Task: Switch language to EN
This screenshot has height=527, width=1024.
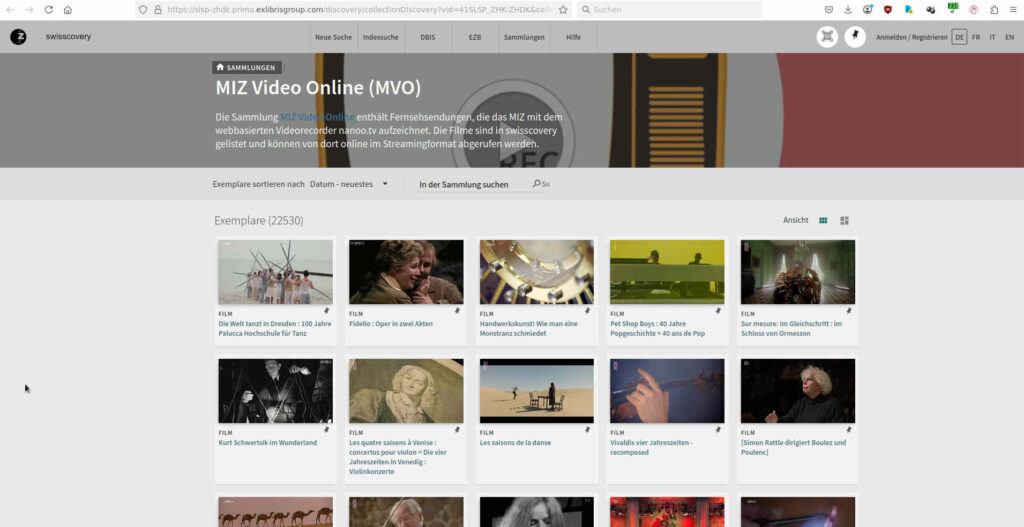Action: point(1010,37)
